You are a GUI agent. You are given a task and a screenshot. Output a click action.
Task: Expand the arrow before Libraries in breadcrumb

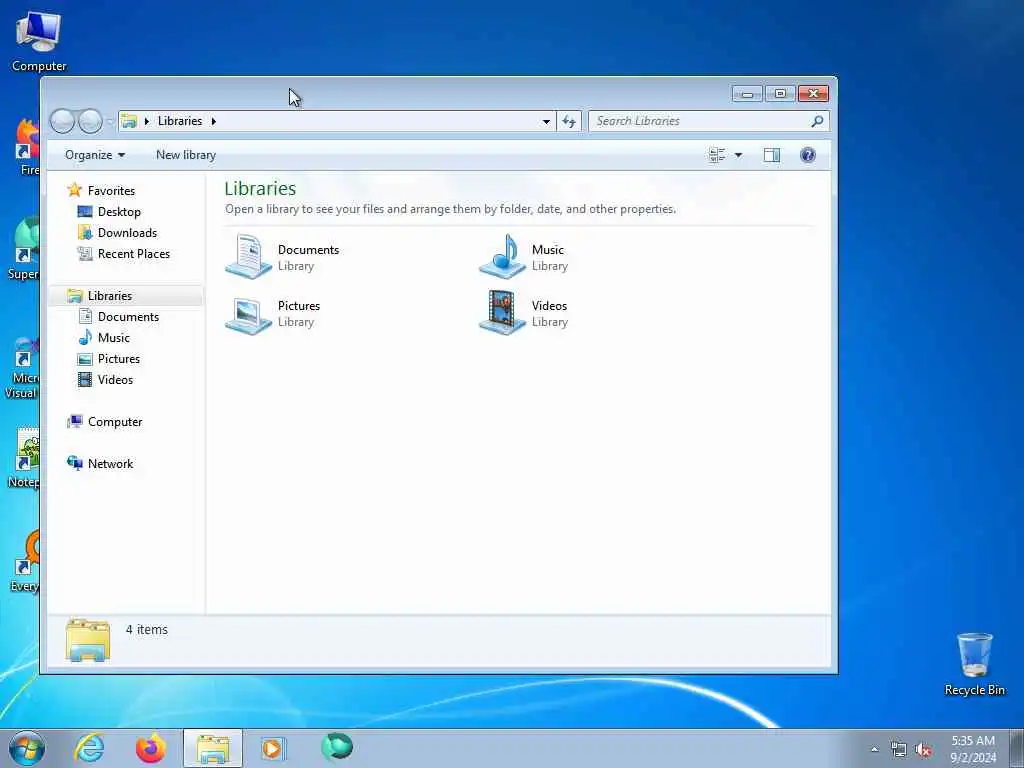click(x=146, y=121)
